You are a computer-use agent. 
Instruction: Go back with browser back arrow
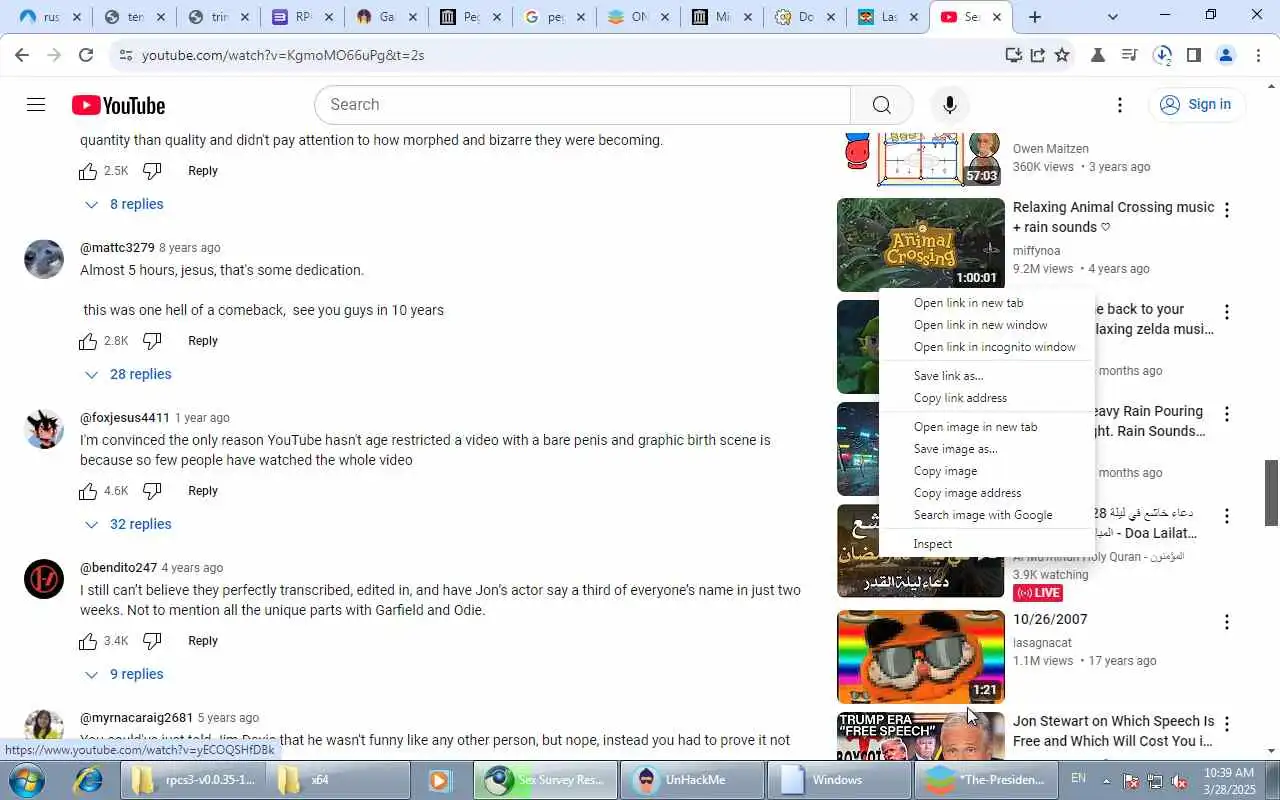(x=22, y=55)
